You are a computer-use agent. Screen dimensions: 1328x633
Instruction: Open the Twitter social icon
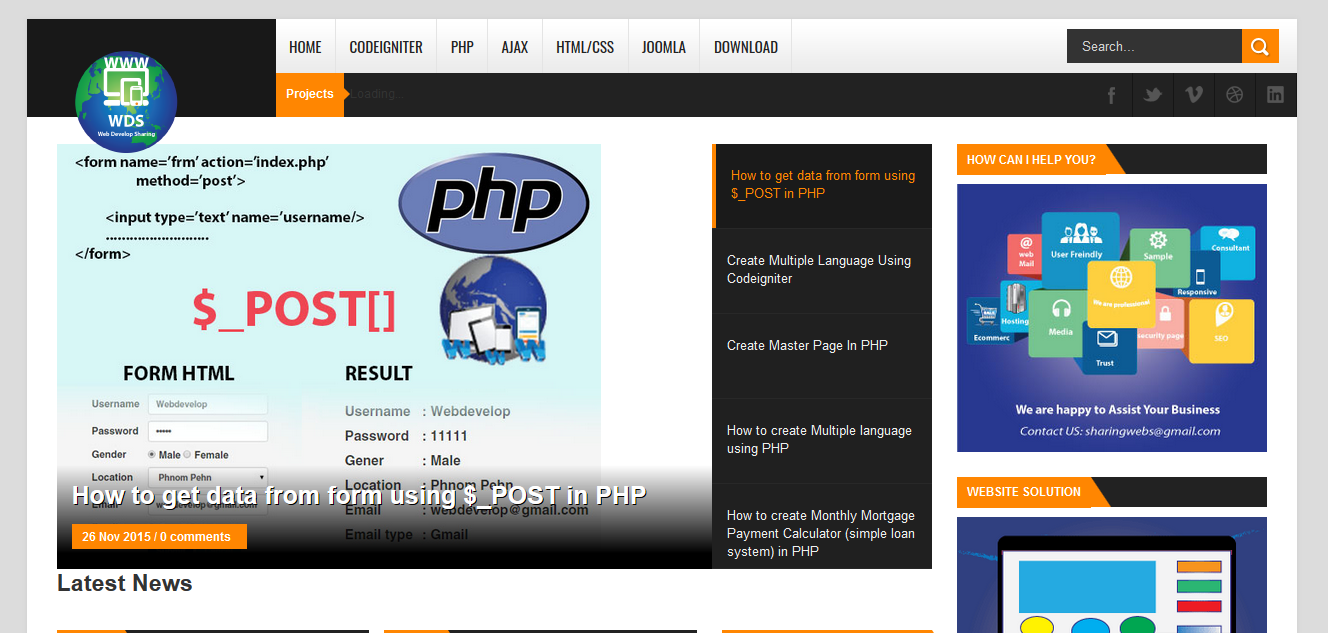(1152, 95)
